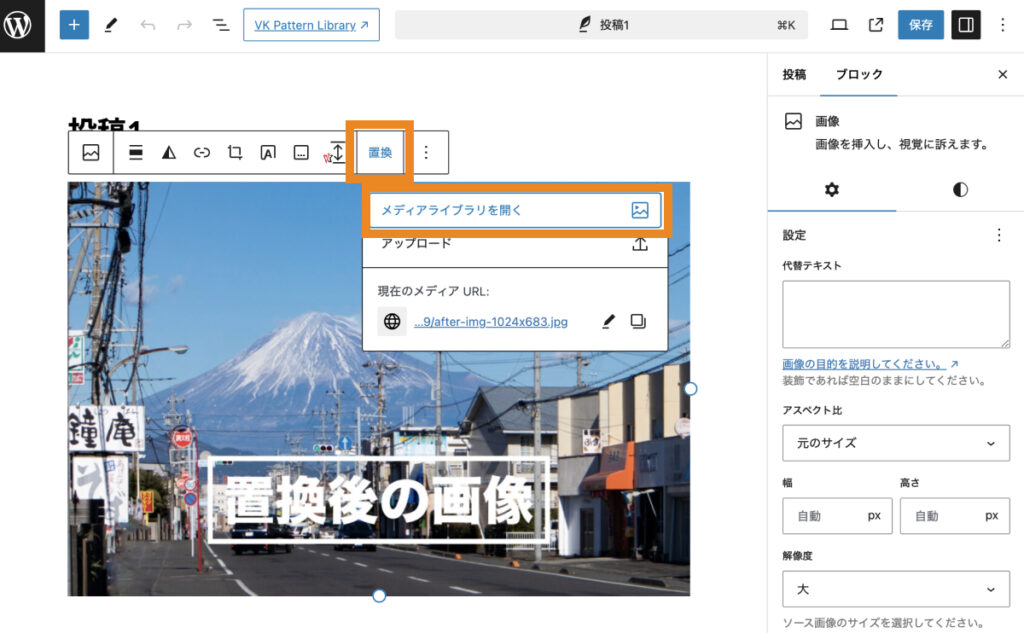Switch editing mode with the pencil tool icon

coord(112,24)
